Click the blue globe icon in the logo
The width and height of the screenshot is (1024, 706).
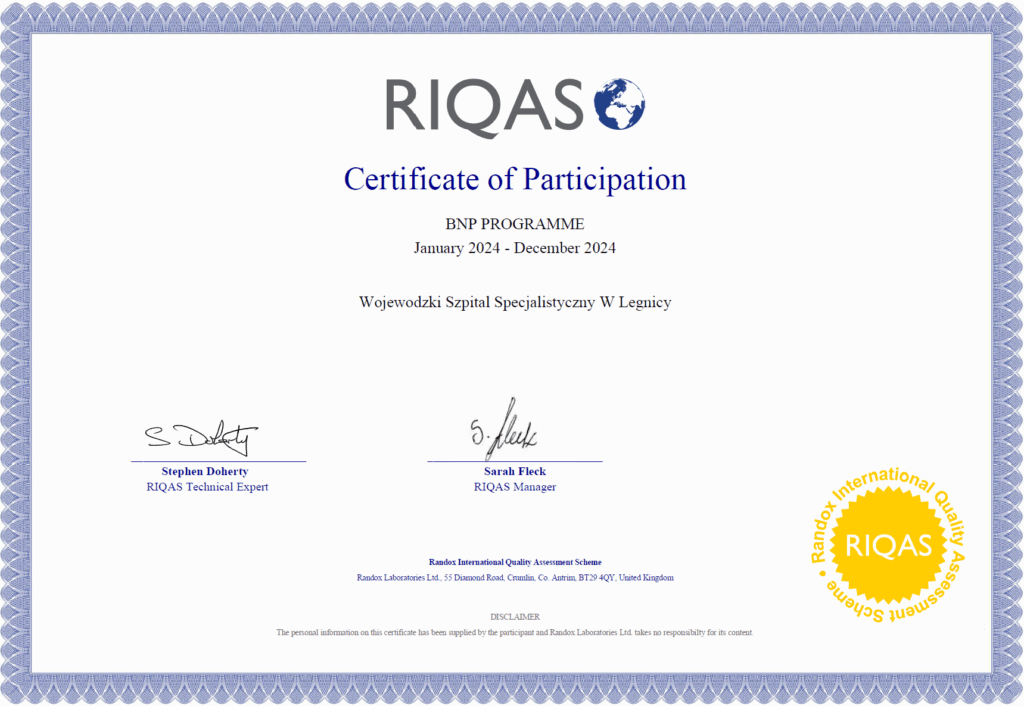point(619,104)
